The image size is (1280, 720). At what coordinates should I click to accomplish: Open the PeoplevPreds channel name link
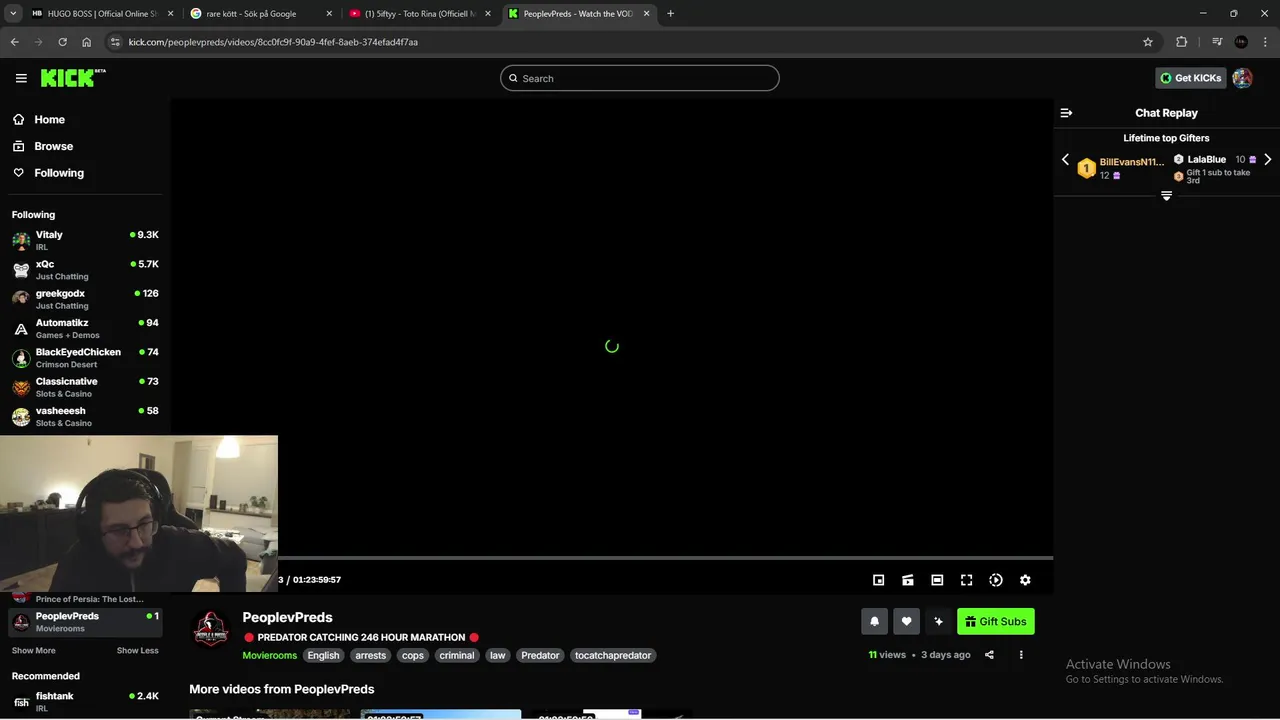287,617
